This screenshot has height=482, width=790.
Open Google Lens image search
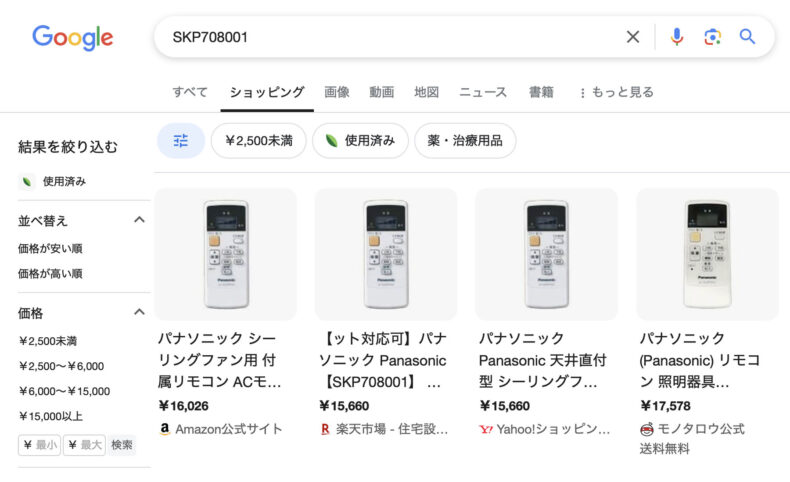pyautogui.click(x=712, y=37)
